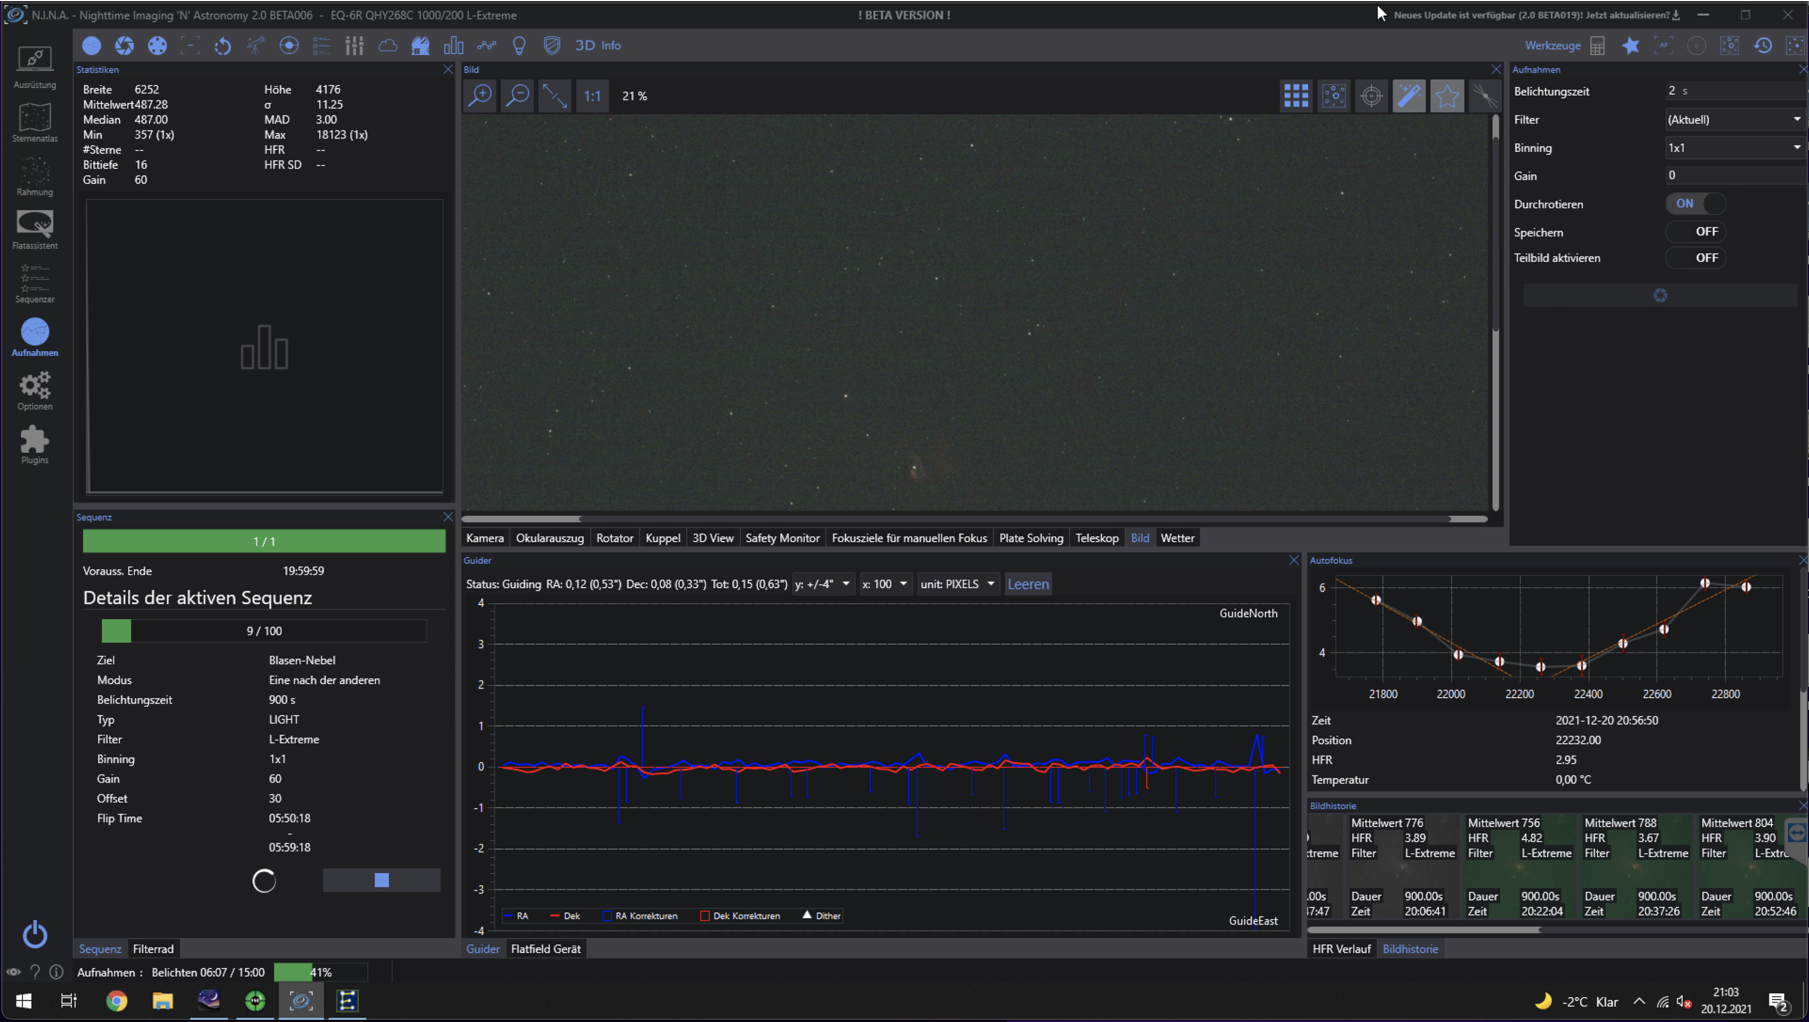The width and height of the screenshot is (1809, 1022).
Task: Toggle star detection star button in Bild
Action: [1447, 96]
